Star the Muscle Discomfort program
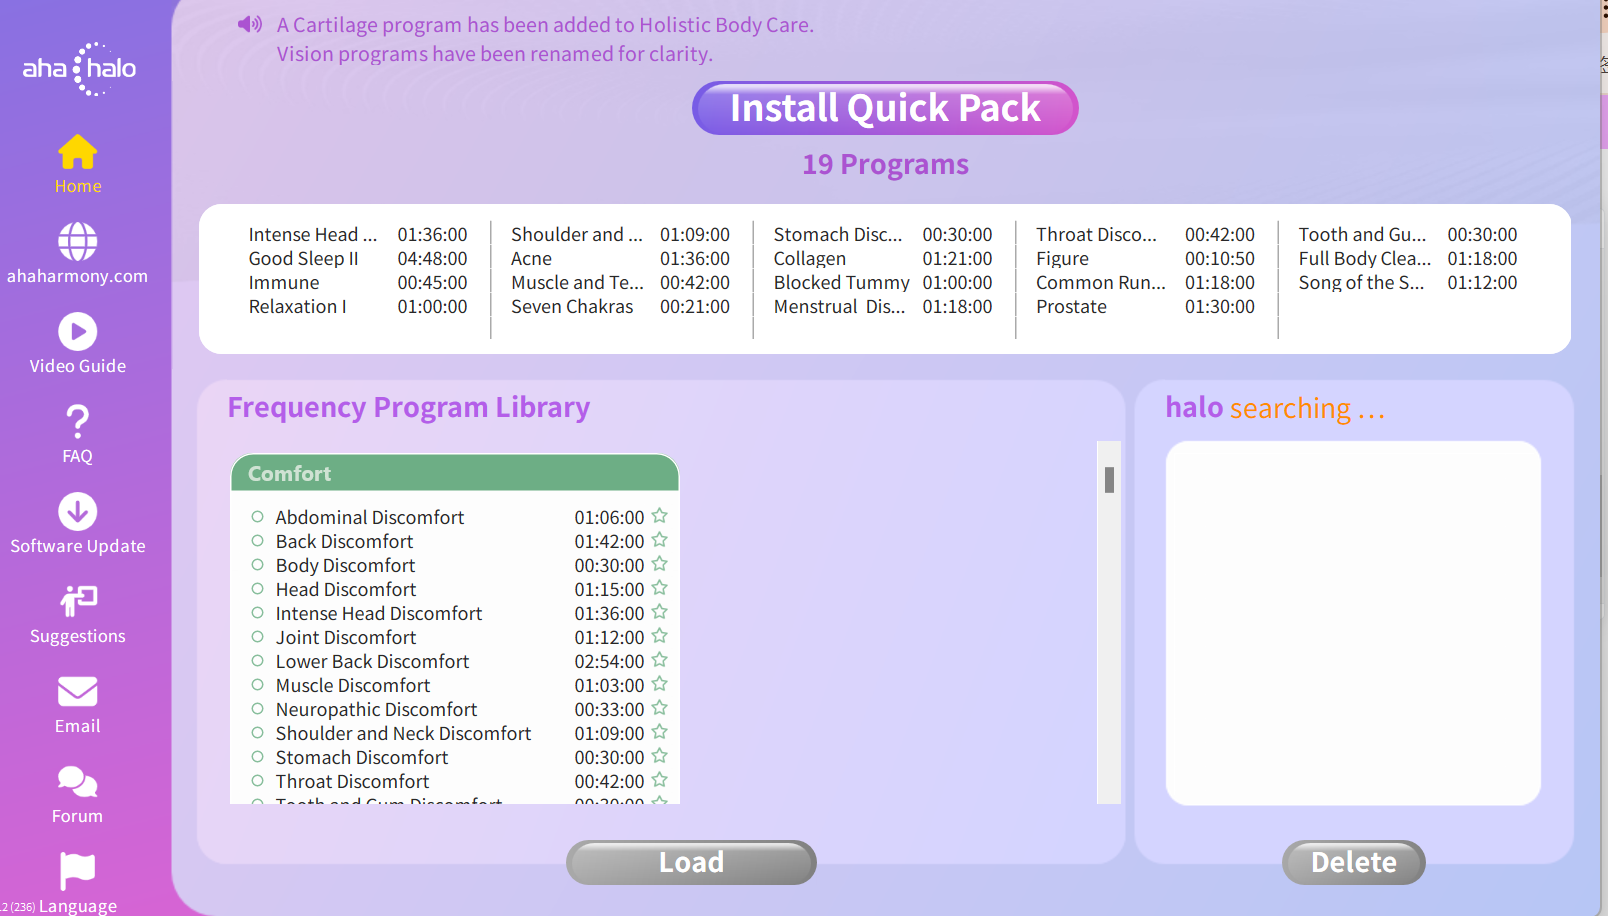This screenshot has width=1608, height=916. point(660,684)
